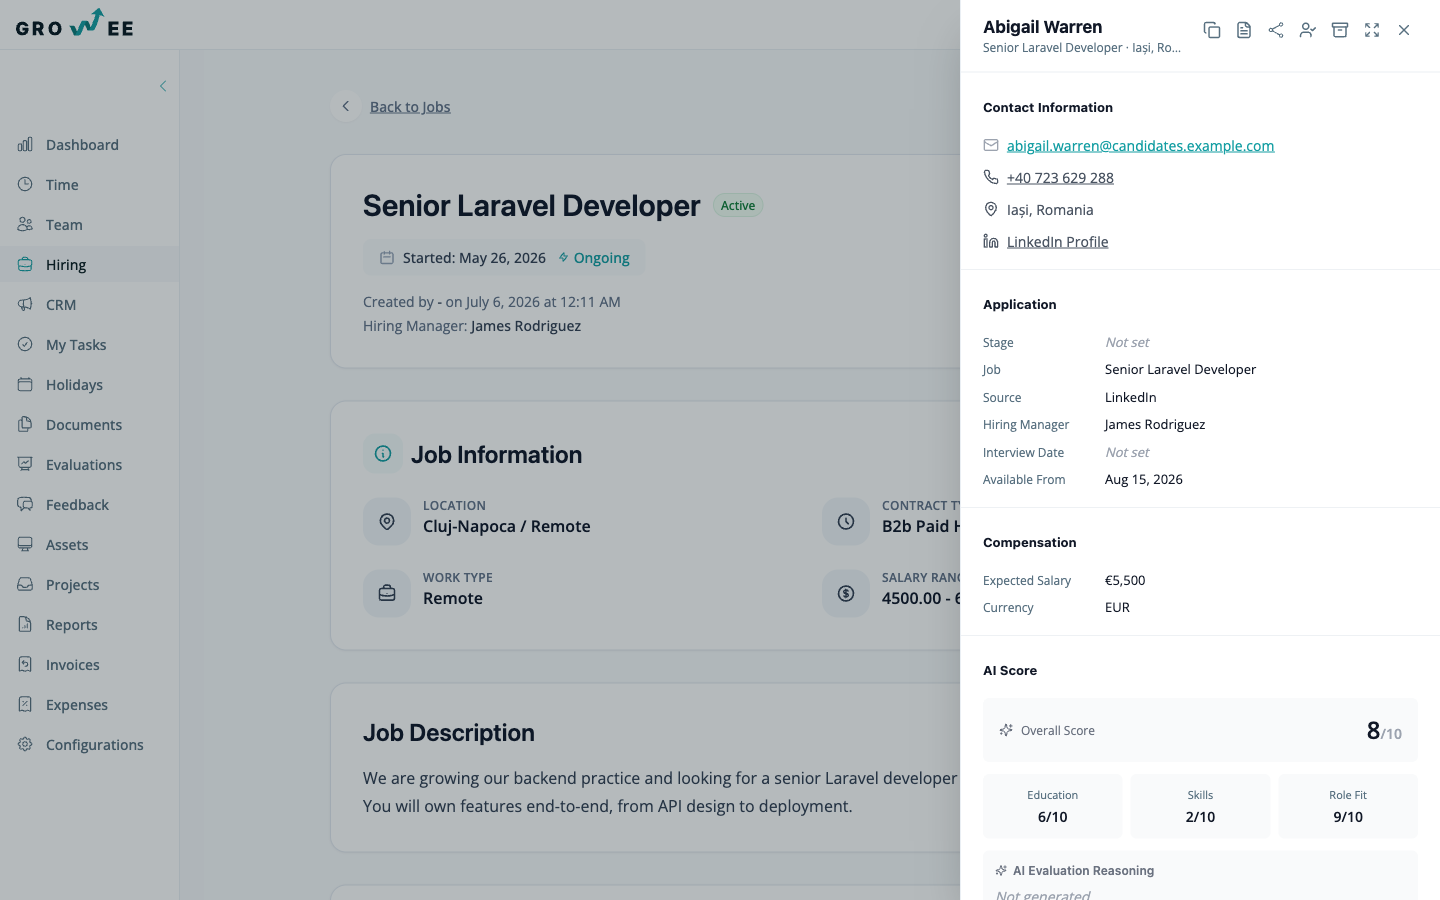
Task: Click the Education 6/10 score tile
Action: (x=1052, y=806)
